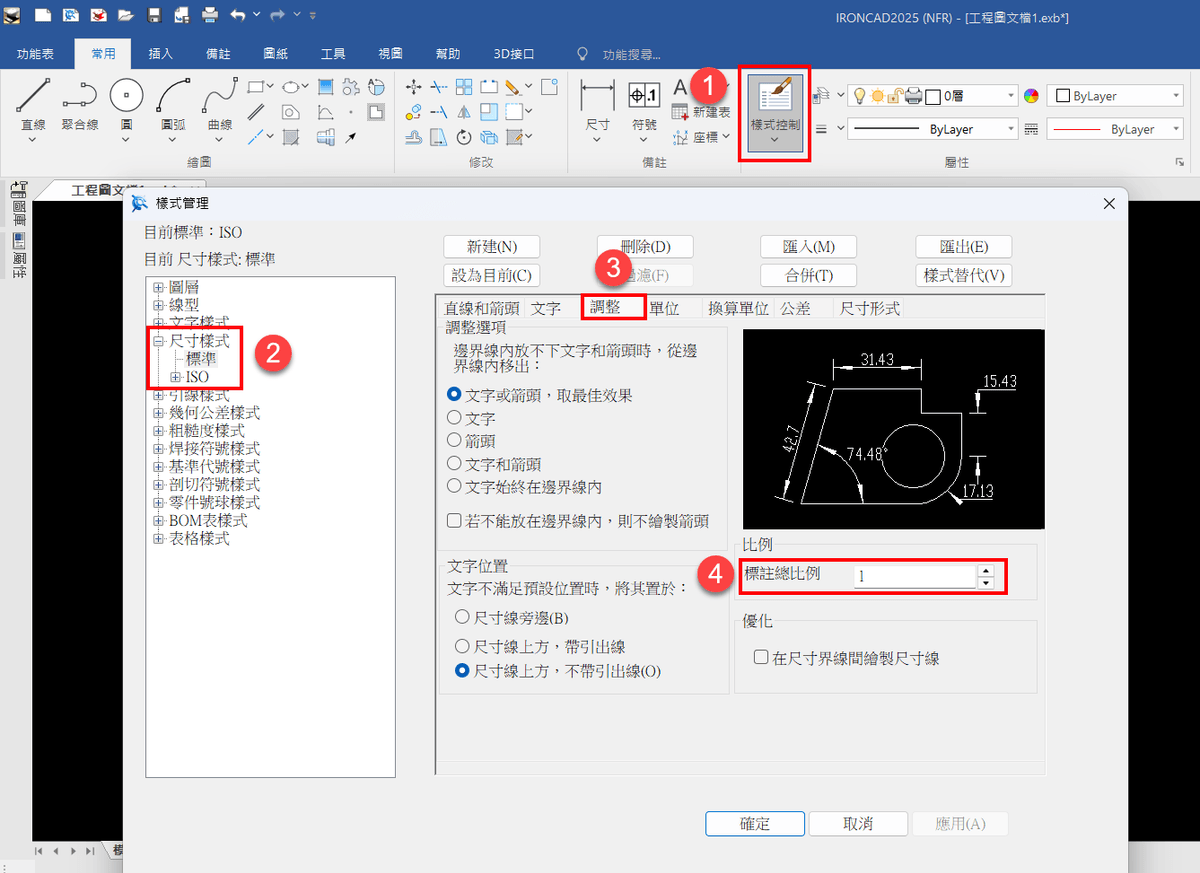Click the 新建(N) button
This screenshot has height=873, width=1200.
tap(492, 247)
